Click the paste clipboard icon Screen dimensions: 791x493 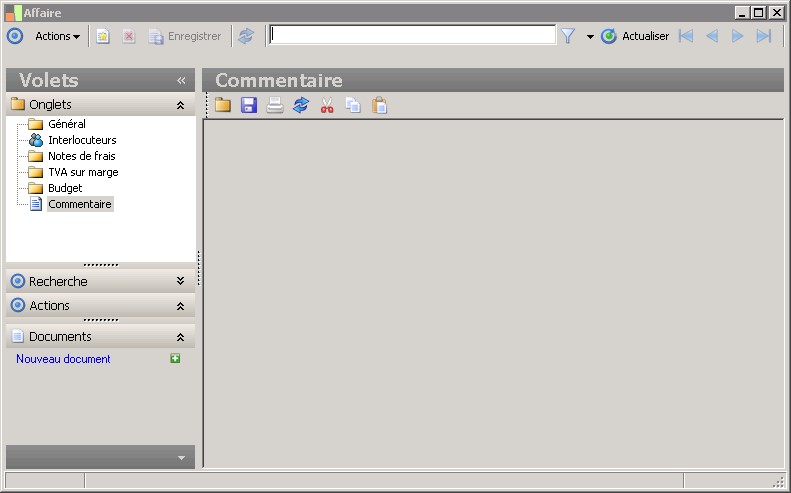(x=379, y=105)
